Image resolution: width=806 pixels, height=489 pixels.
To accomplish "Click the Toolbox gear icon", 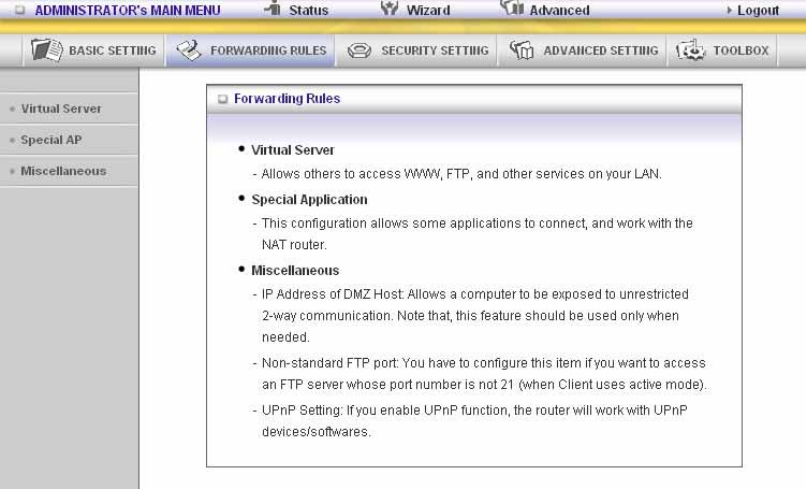I will coord(690,50).
